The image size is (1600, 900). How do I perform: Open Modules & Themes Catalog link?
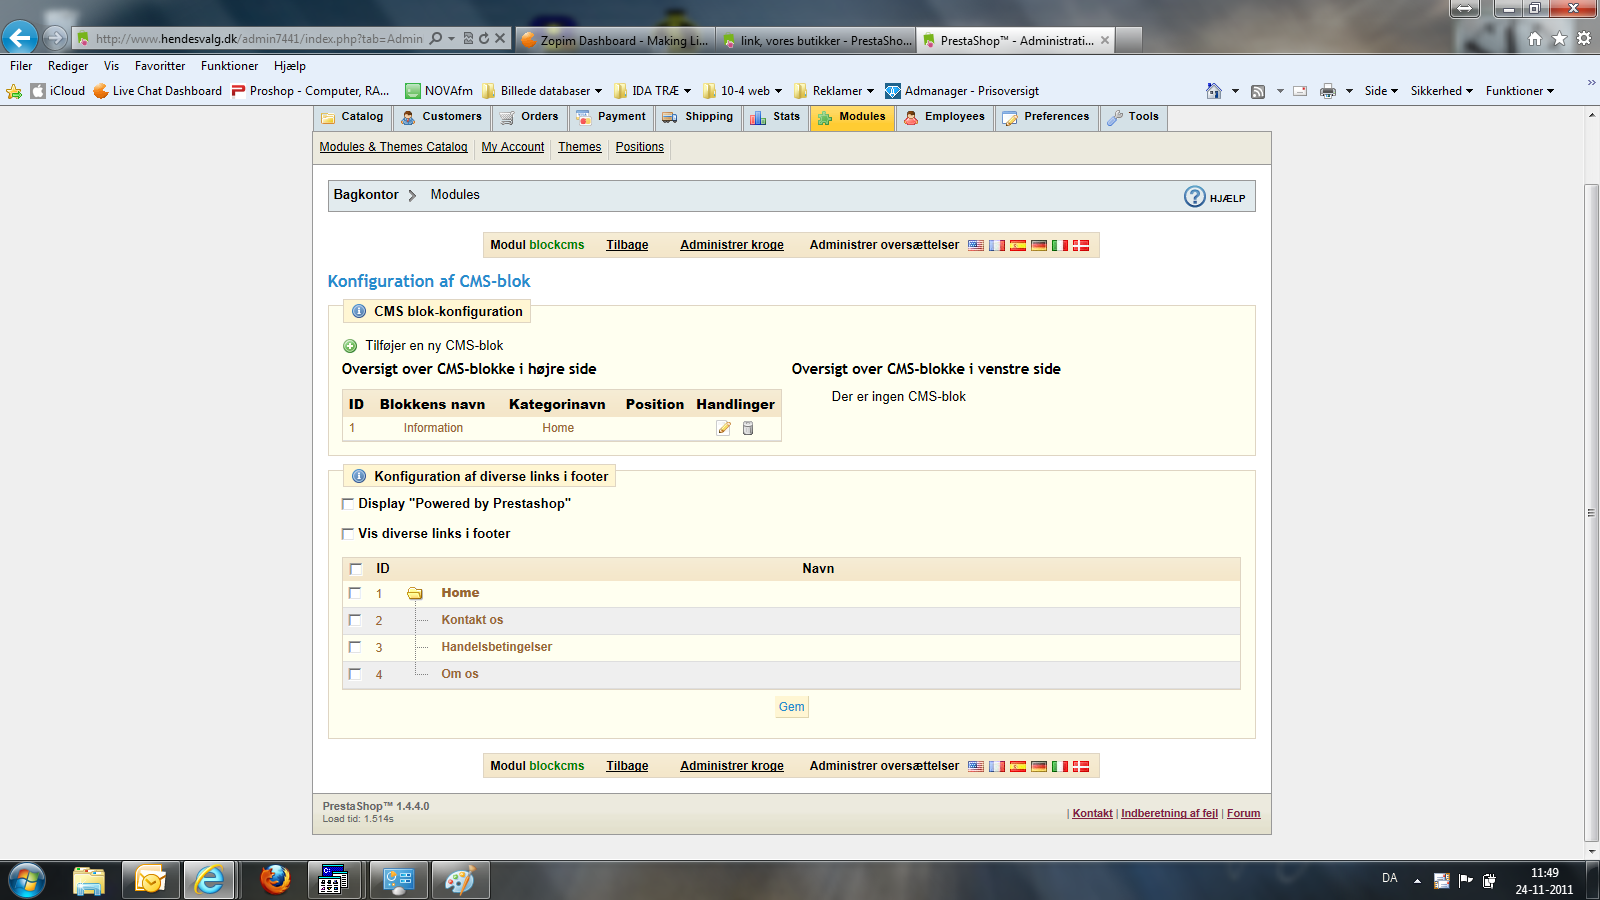[x=393, y=147]
